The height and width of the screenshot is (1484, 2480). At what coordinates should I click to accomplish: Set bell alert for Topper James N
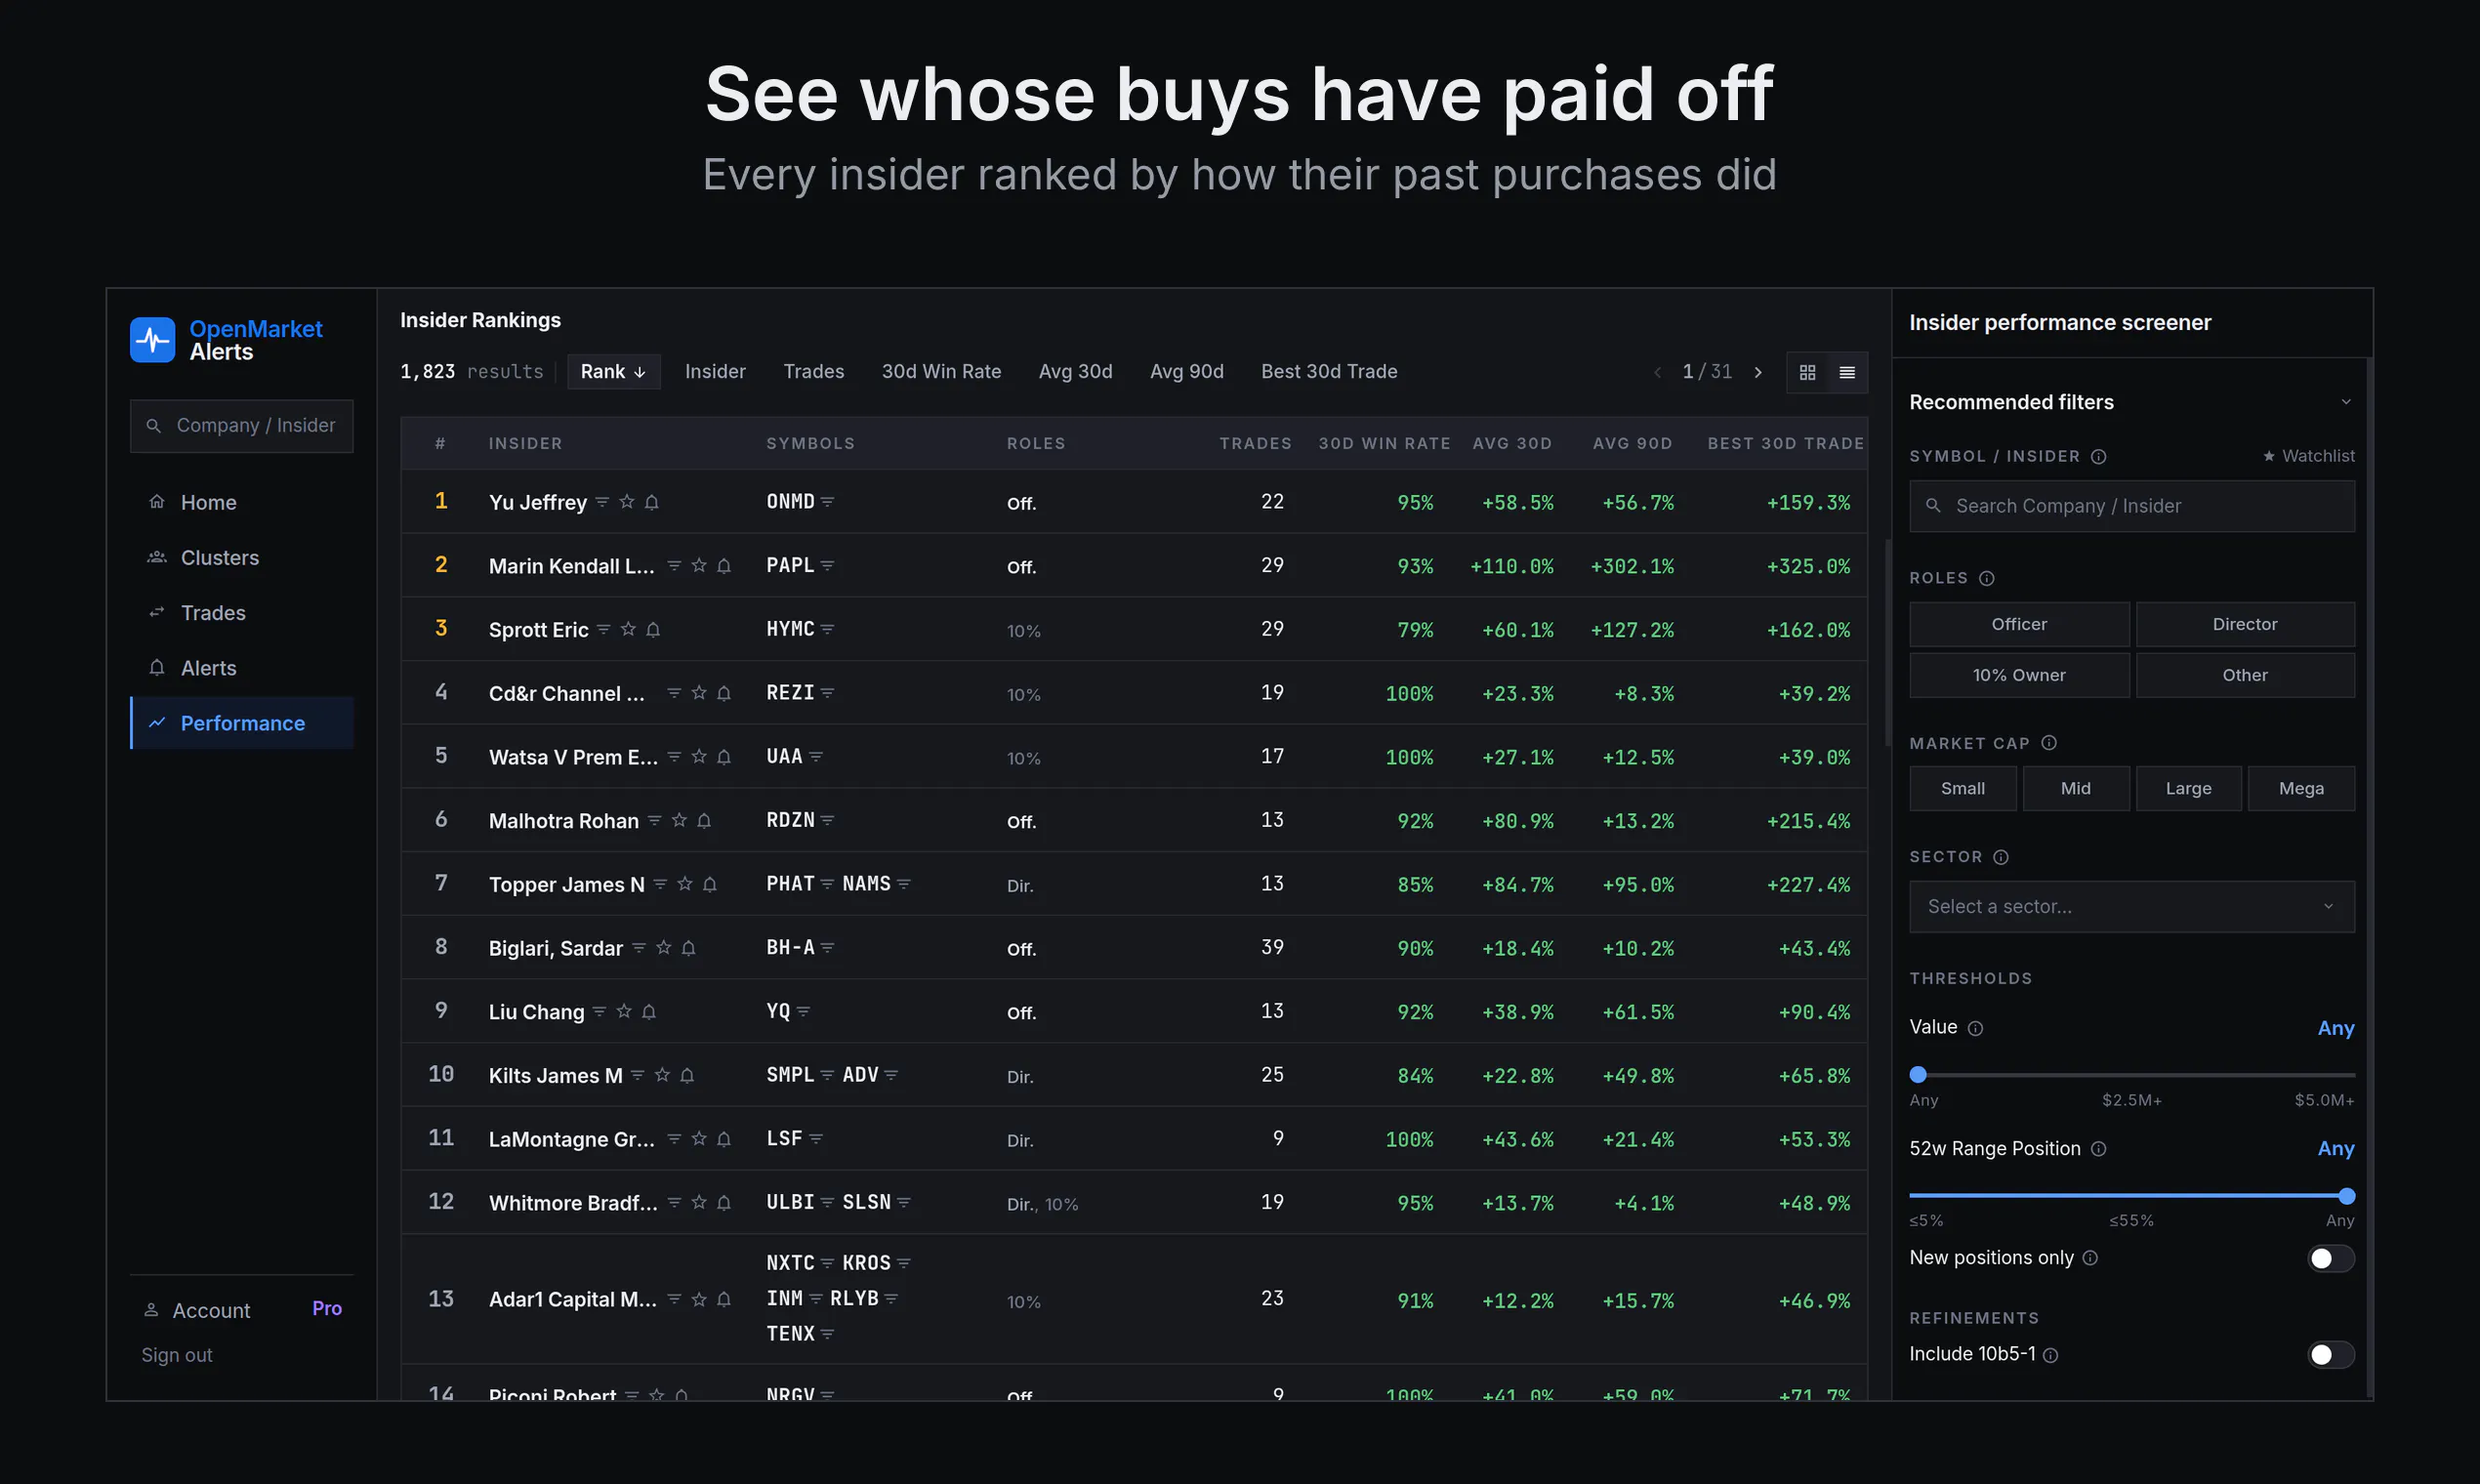tap(710, 884)
